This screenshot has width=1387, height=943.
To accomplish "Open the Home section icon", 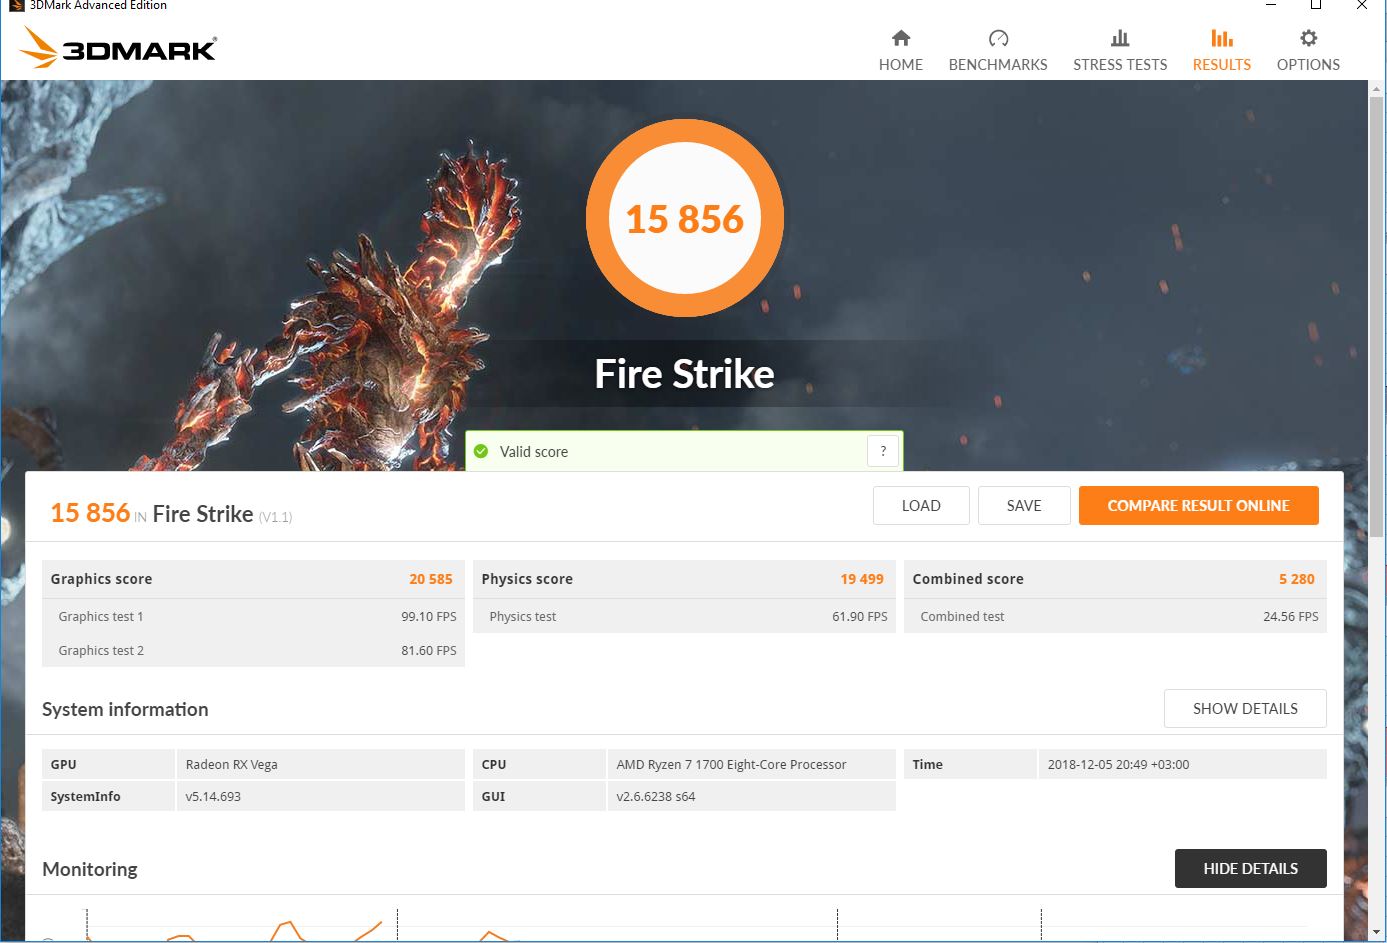I will point(901,38).
